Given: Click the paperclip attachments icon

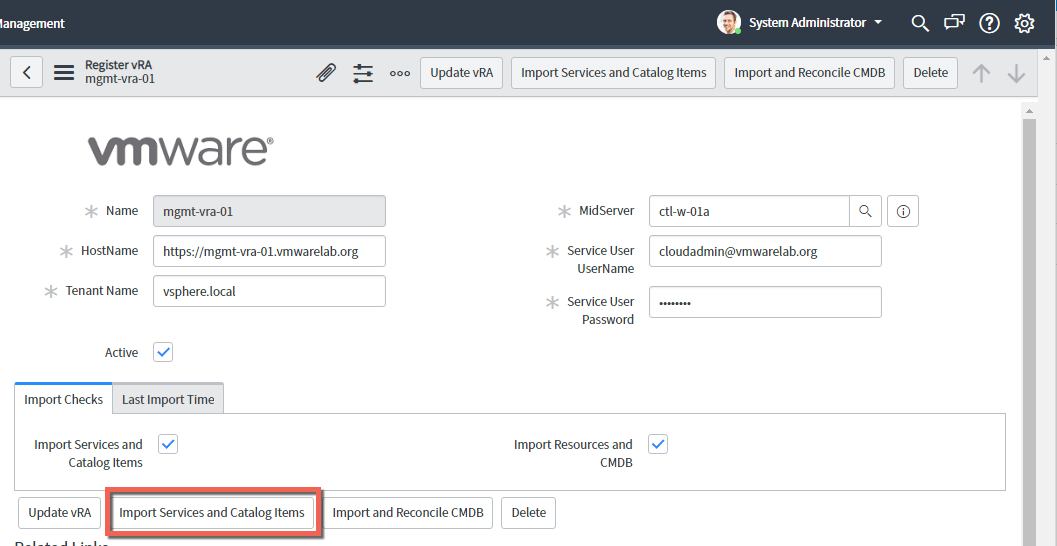Looking at the screenshot, I should click(326, 73).
